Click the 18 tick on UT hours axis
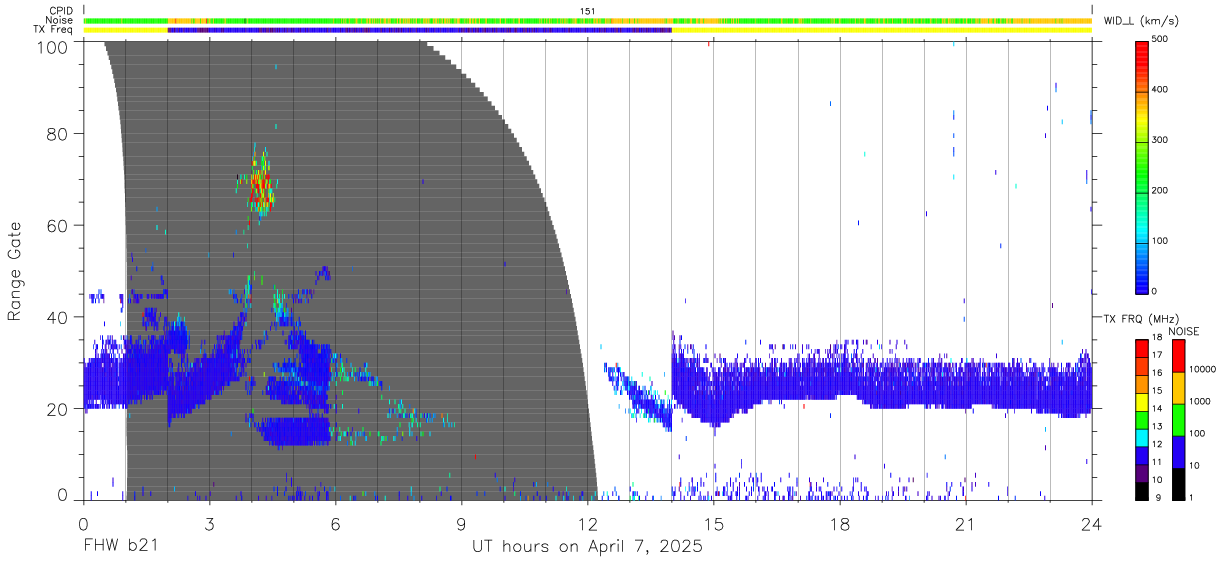 click(840, 524)
